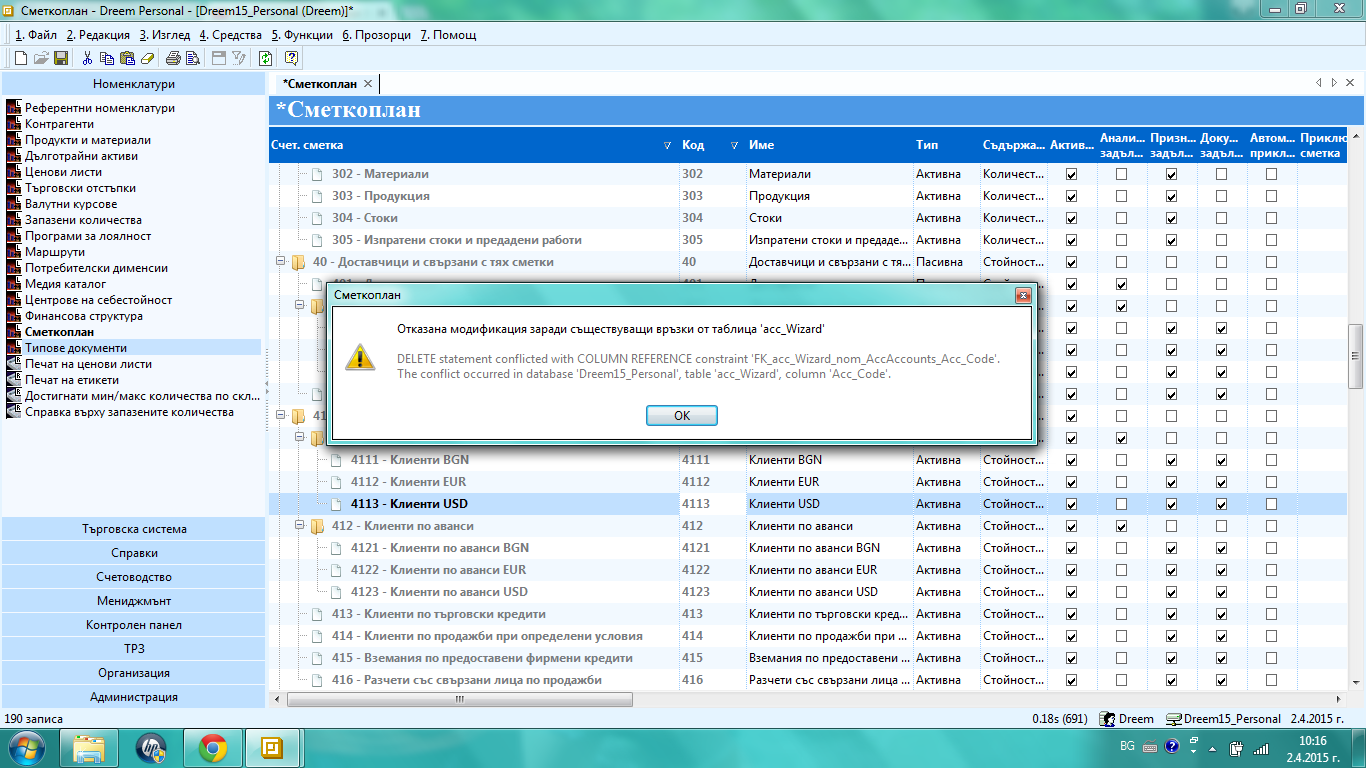Click the Print toolbar icon
Image resolution: width=1366 pixels, height=768 pixels.
point(173,58)
